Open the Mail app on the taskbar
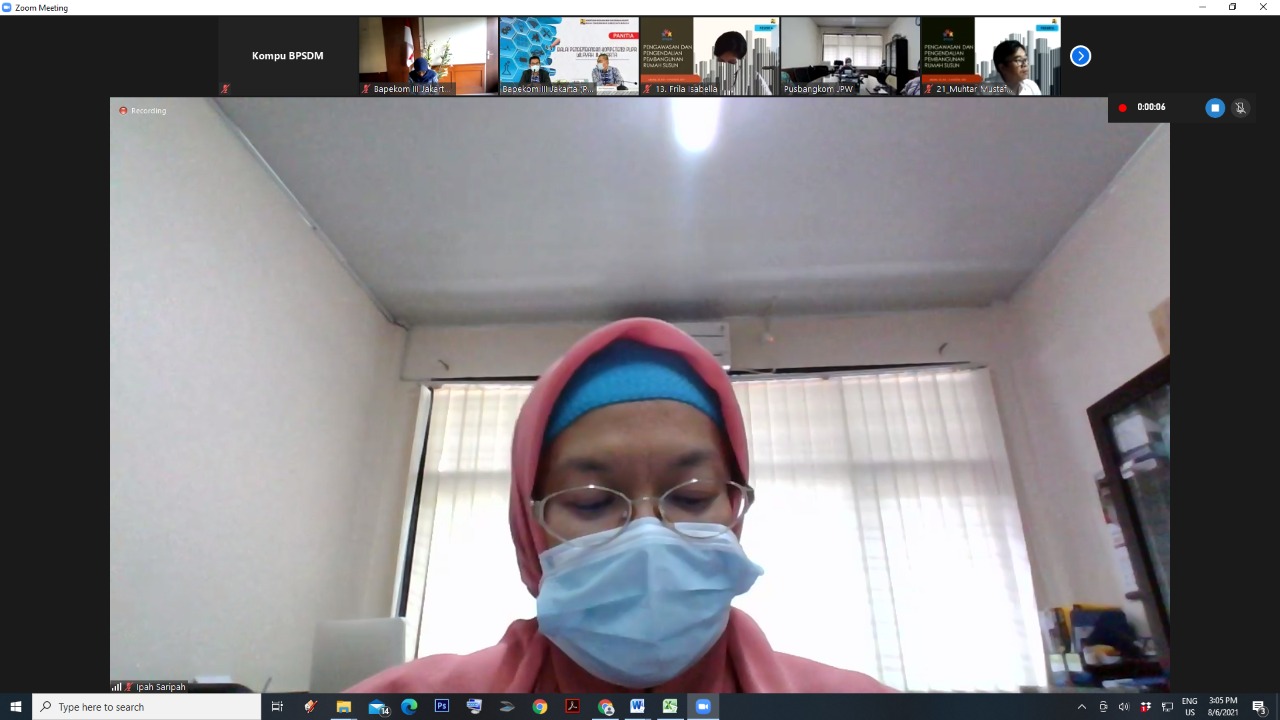This screenshot has width=1280, height=720. (377, 707)
